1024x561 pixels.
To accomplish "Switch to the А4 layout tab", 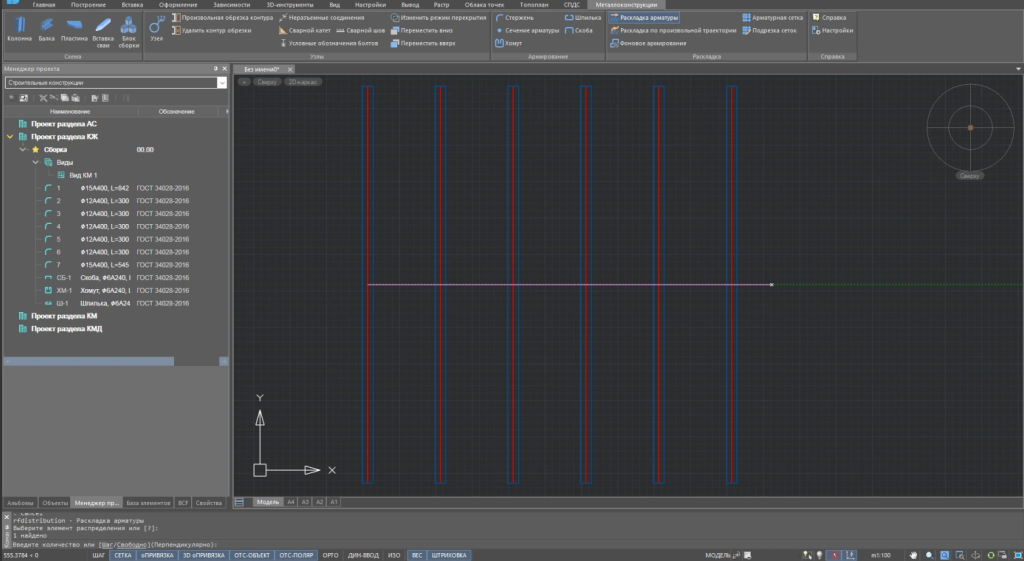I will click(290, 501).
